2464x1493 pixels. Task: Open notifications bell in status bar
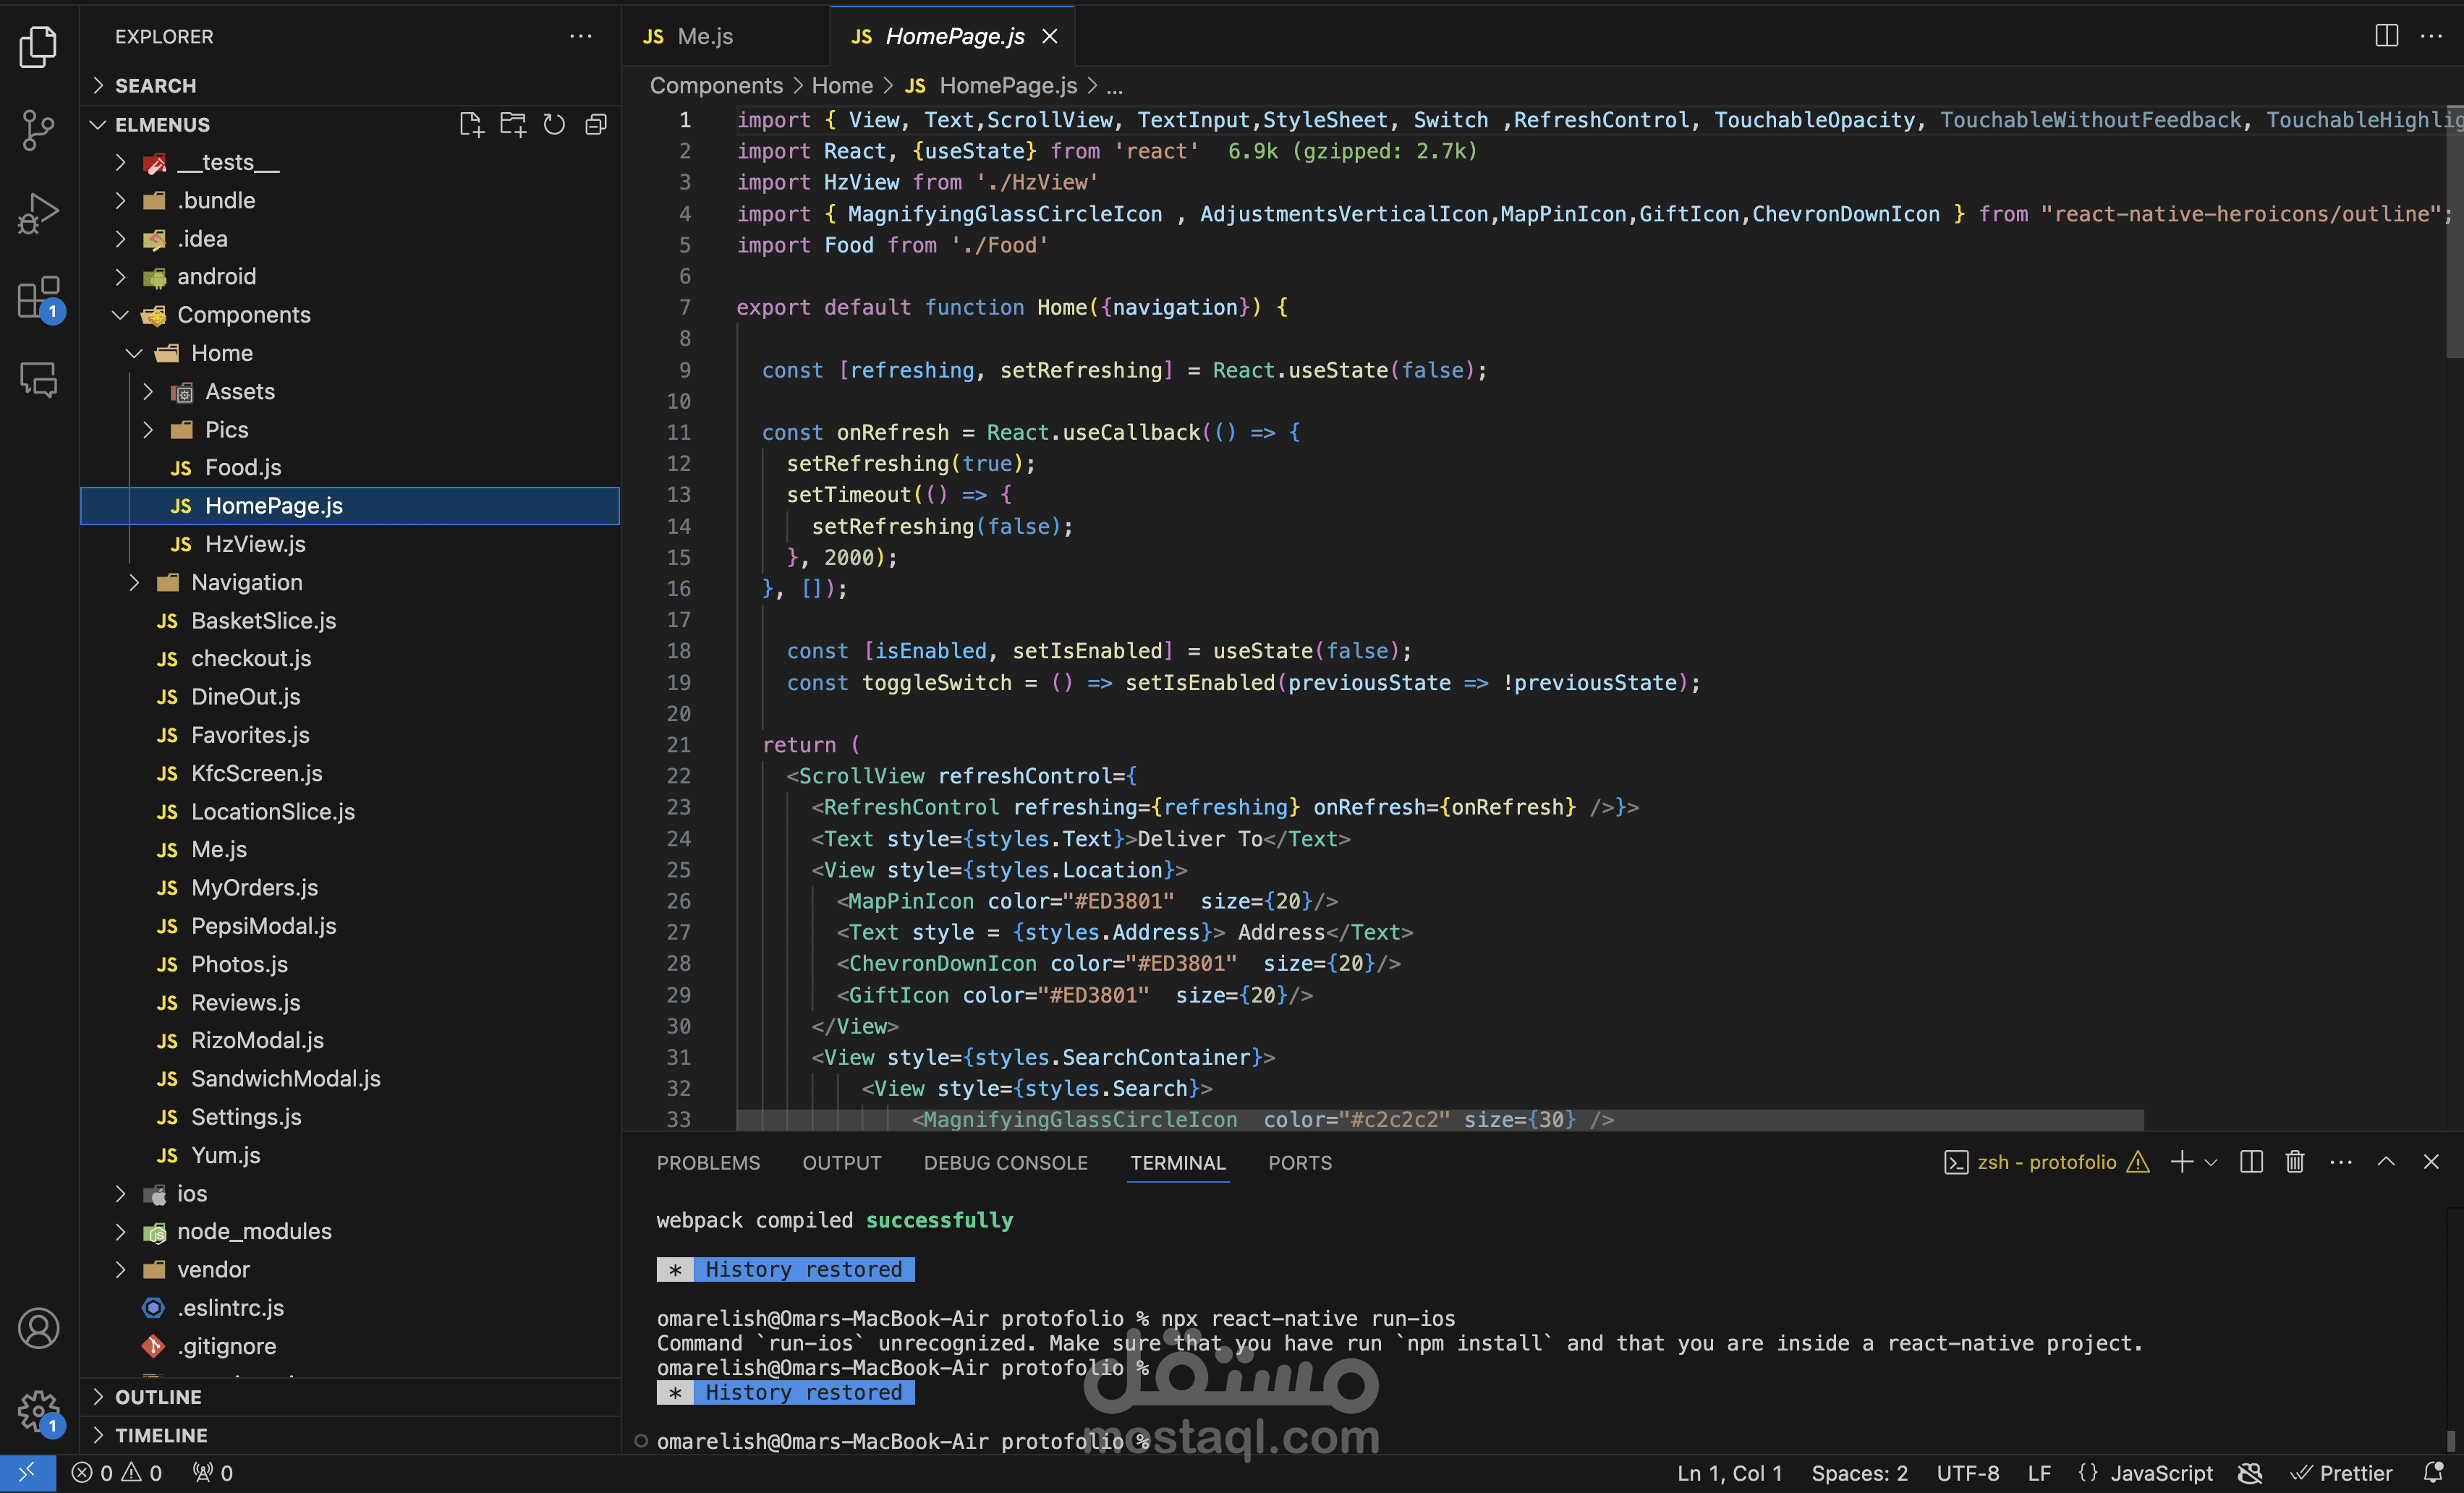point(2434,1473)
